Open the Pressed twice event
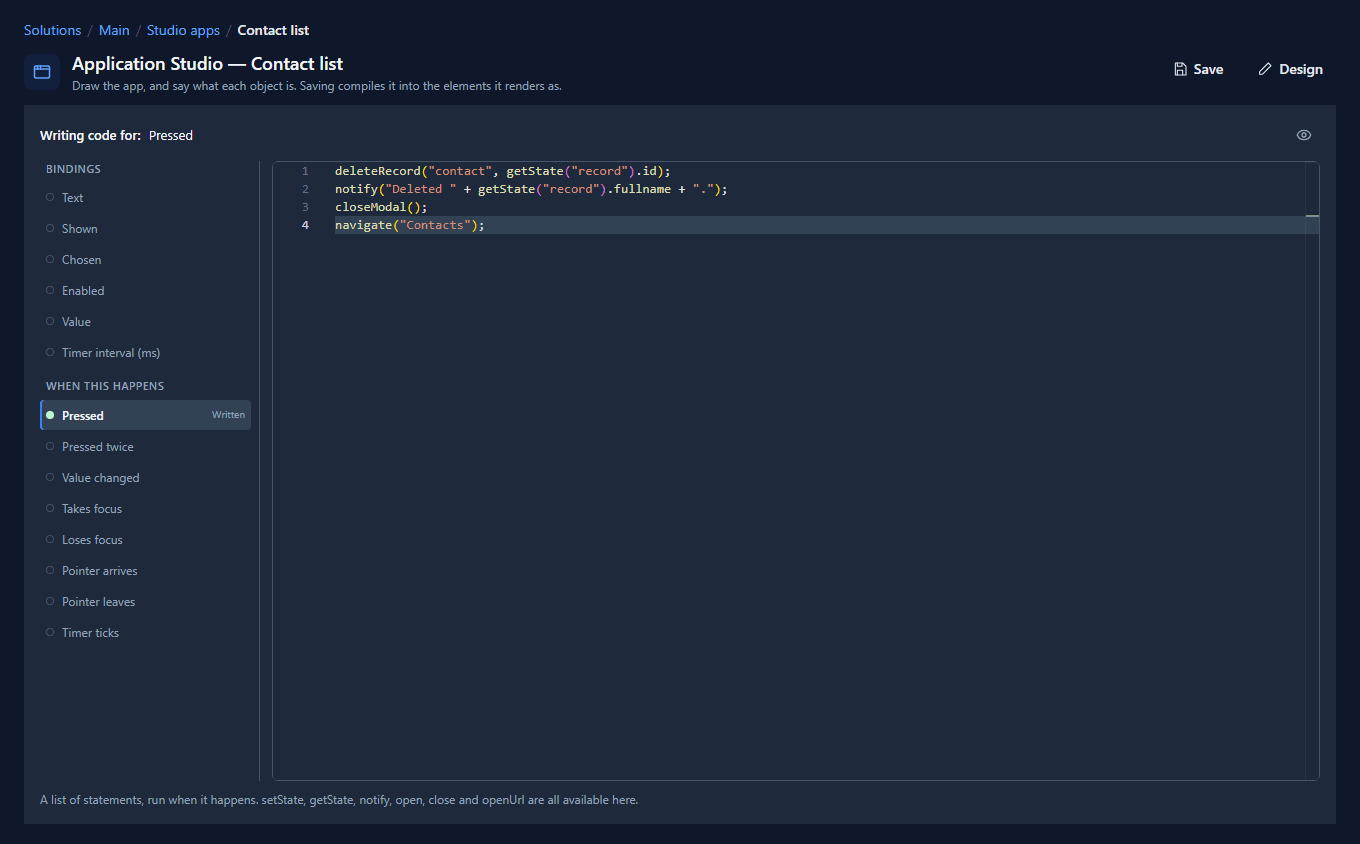 pyautogui.click(x=145, y=447)
